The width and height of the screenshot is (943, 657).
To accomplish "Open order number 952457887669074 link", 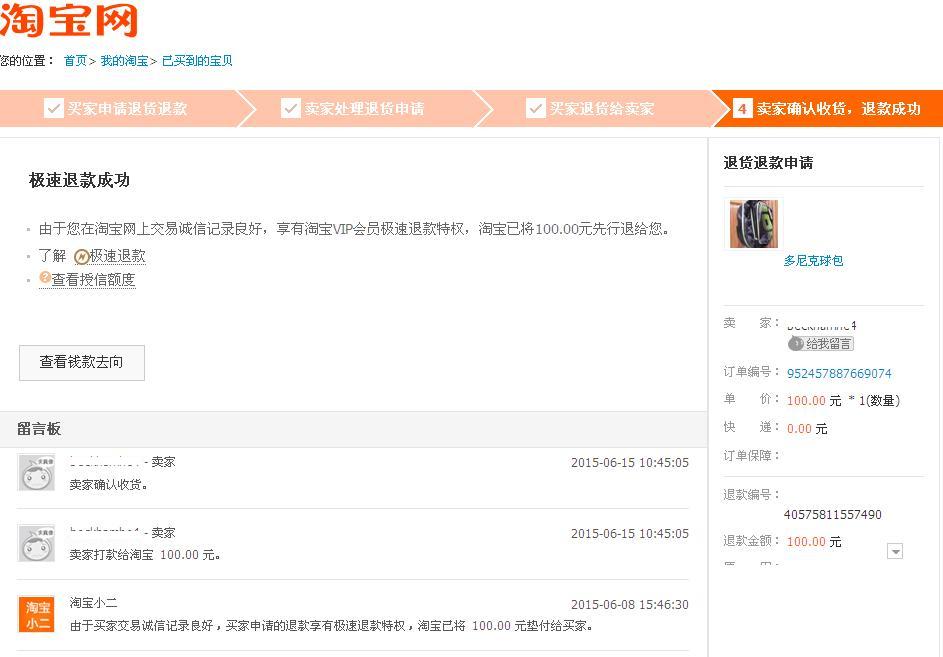I will pos(839,373).
